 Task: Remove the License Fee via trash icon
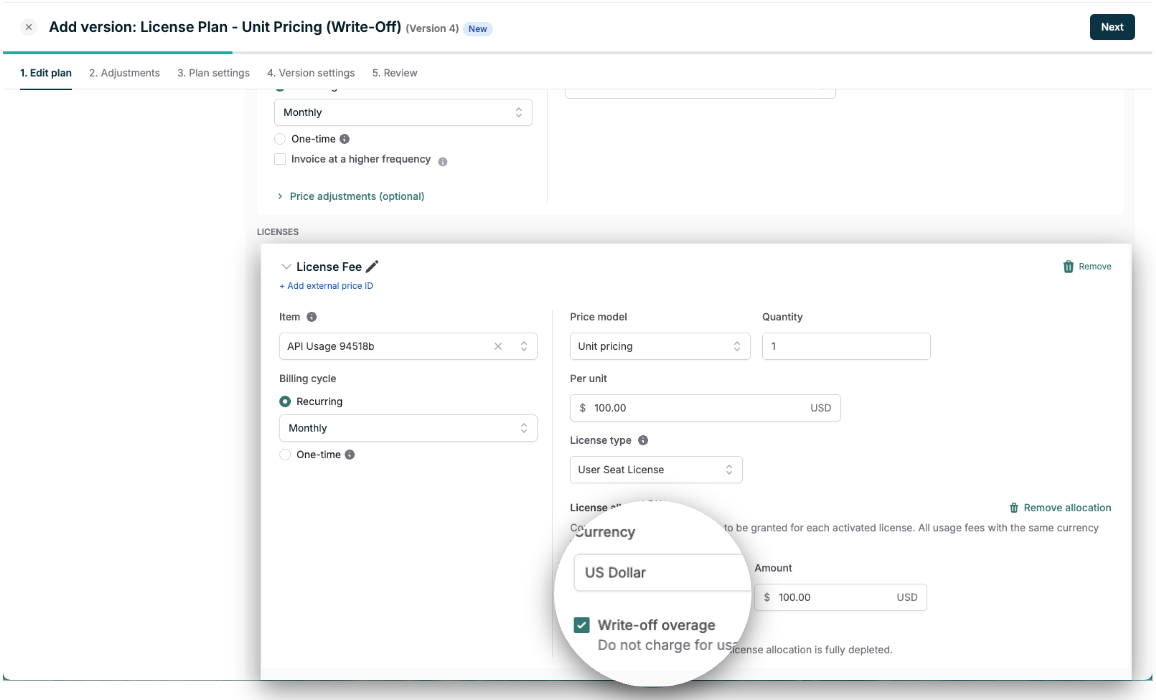(x=1087, y=266)
